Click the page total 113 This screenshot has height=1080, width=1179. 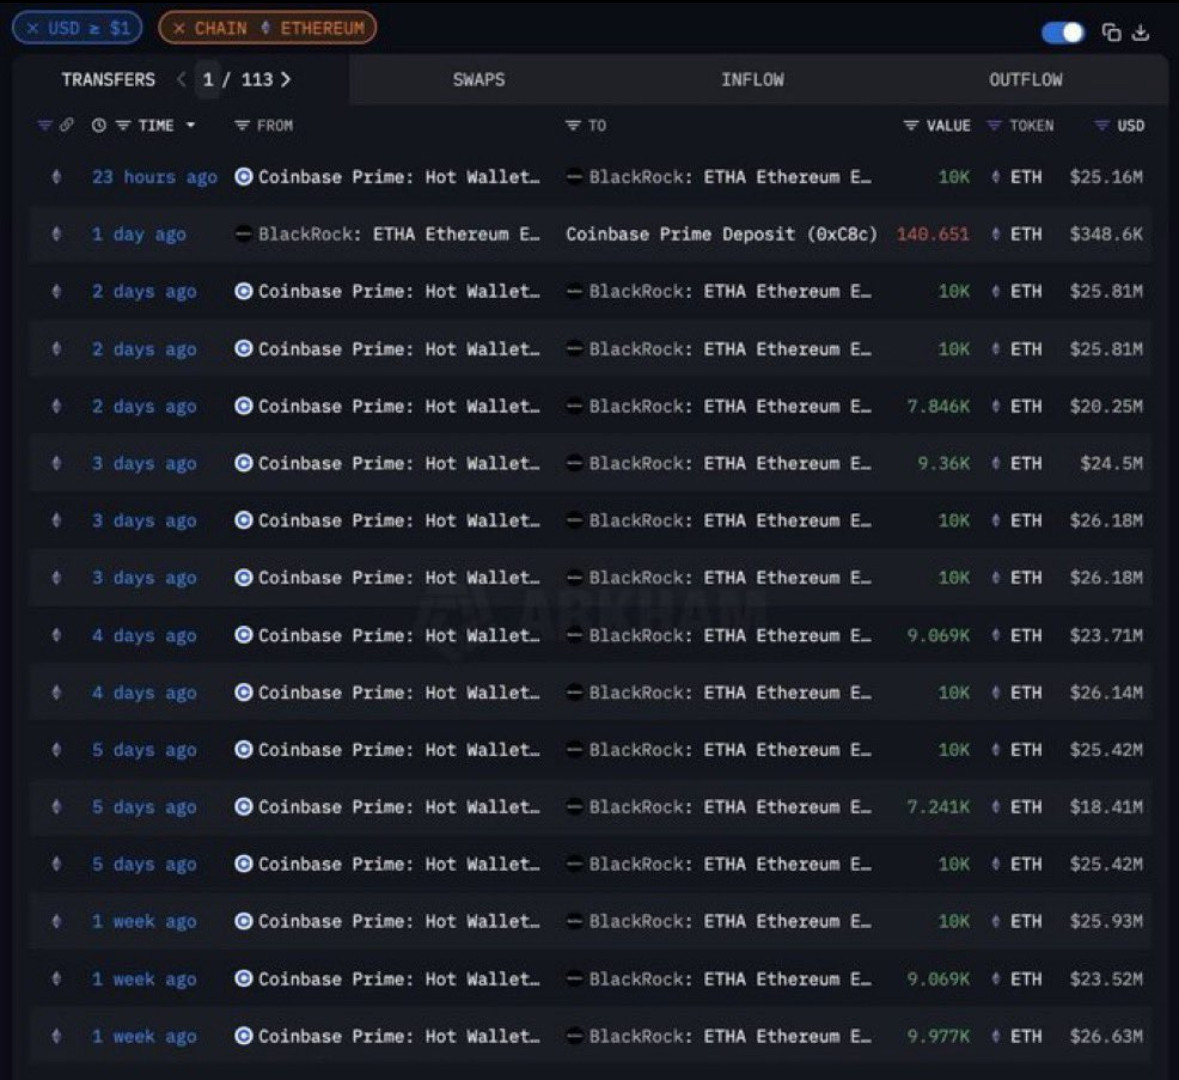click(x=257, y=80)
